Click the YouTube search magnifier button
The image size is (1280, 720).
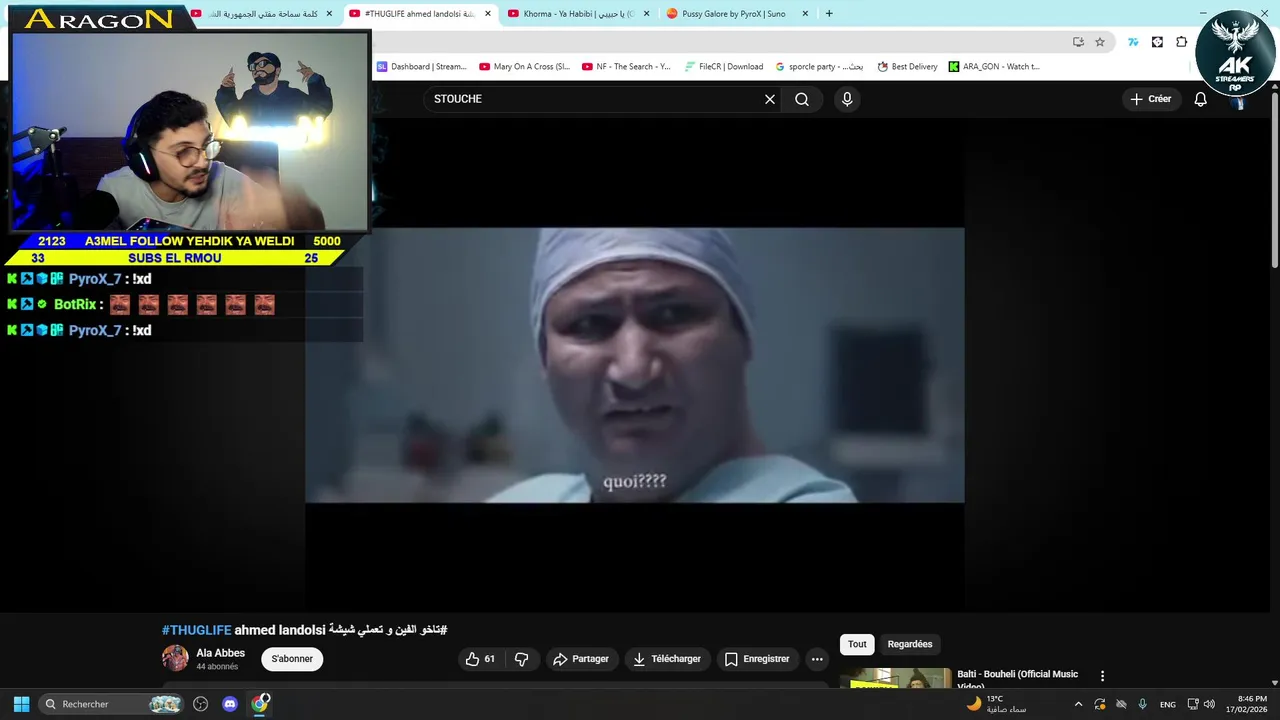pos(802,99)
